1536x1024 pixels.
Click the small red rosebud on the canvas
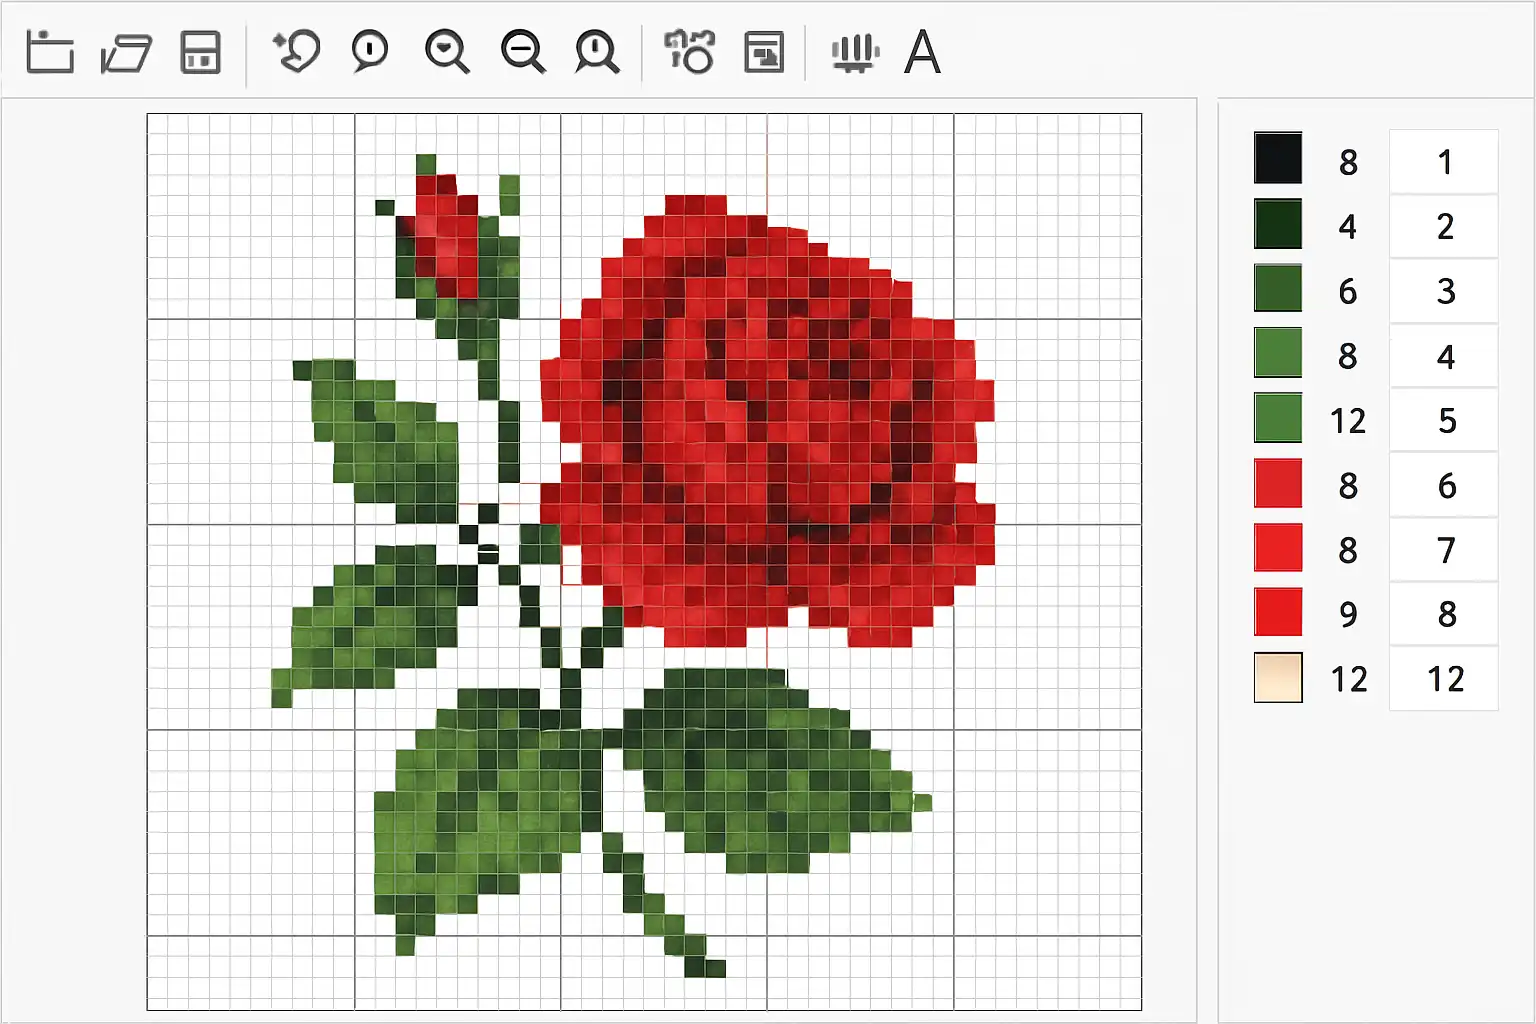pyautogui.click(x=446, y=236)
